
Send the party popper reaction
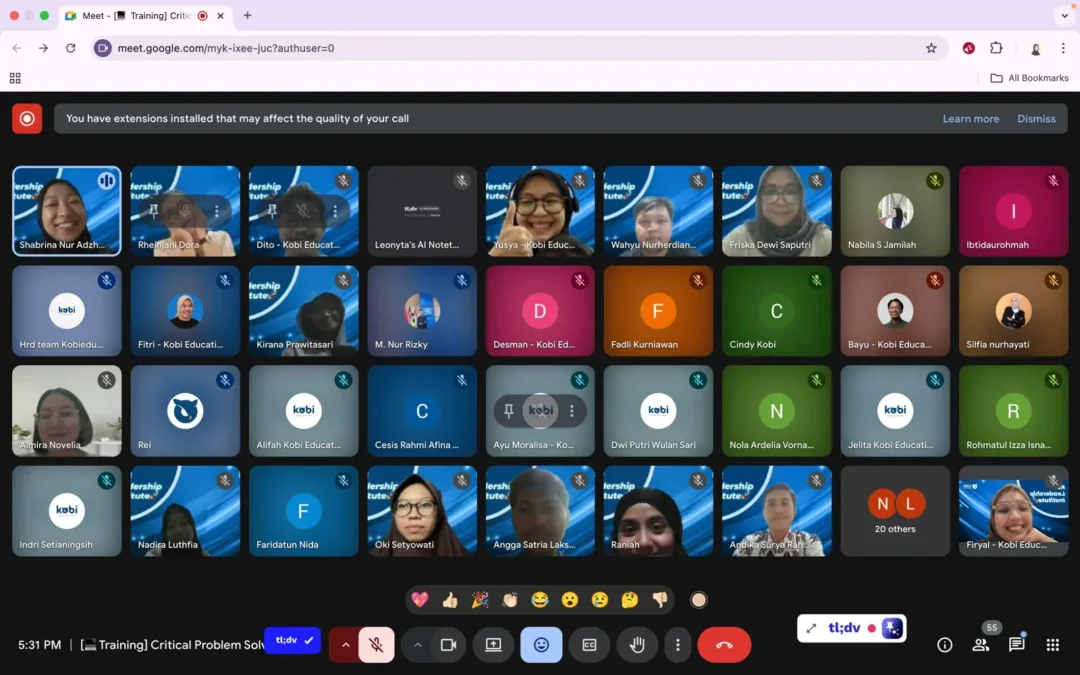479,600
